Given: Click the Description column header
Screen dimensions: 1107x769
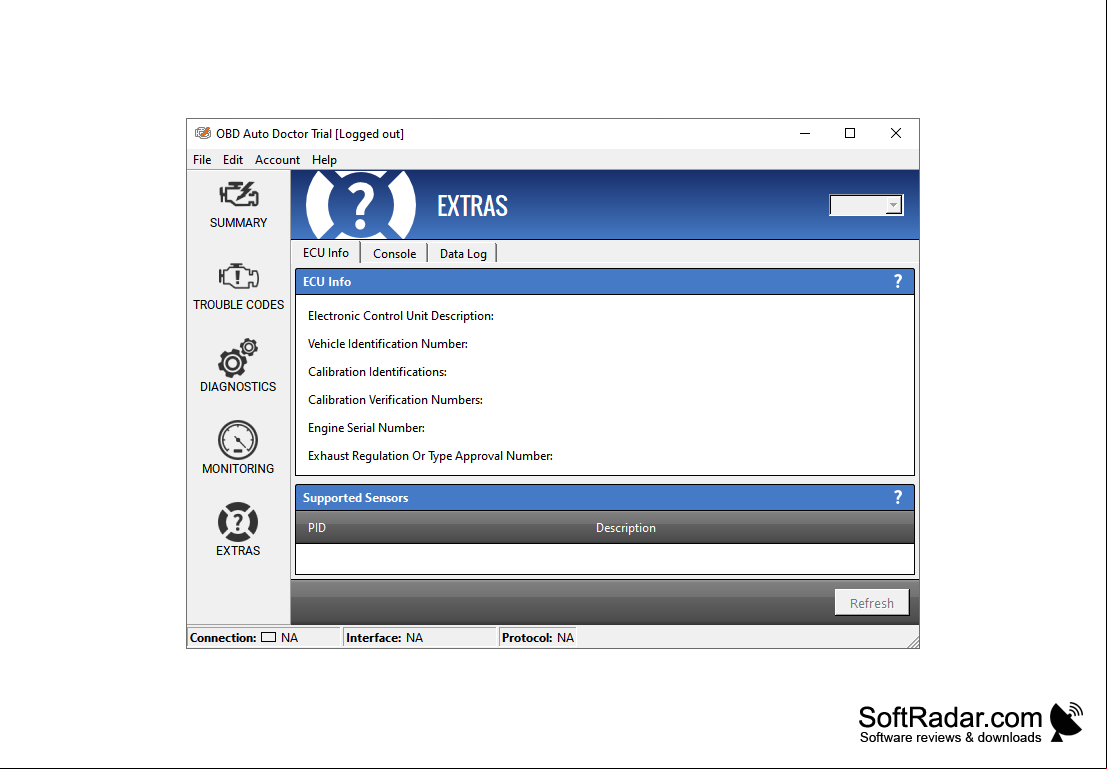Looking at the screenshot, I should pos(626,528).
